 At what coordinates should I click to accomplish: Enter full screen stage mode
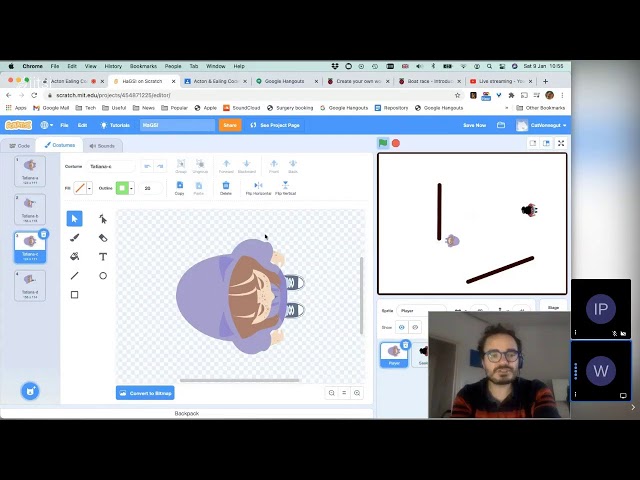click(x=561, y=143)
